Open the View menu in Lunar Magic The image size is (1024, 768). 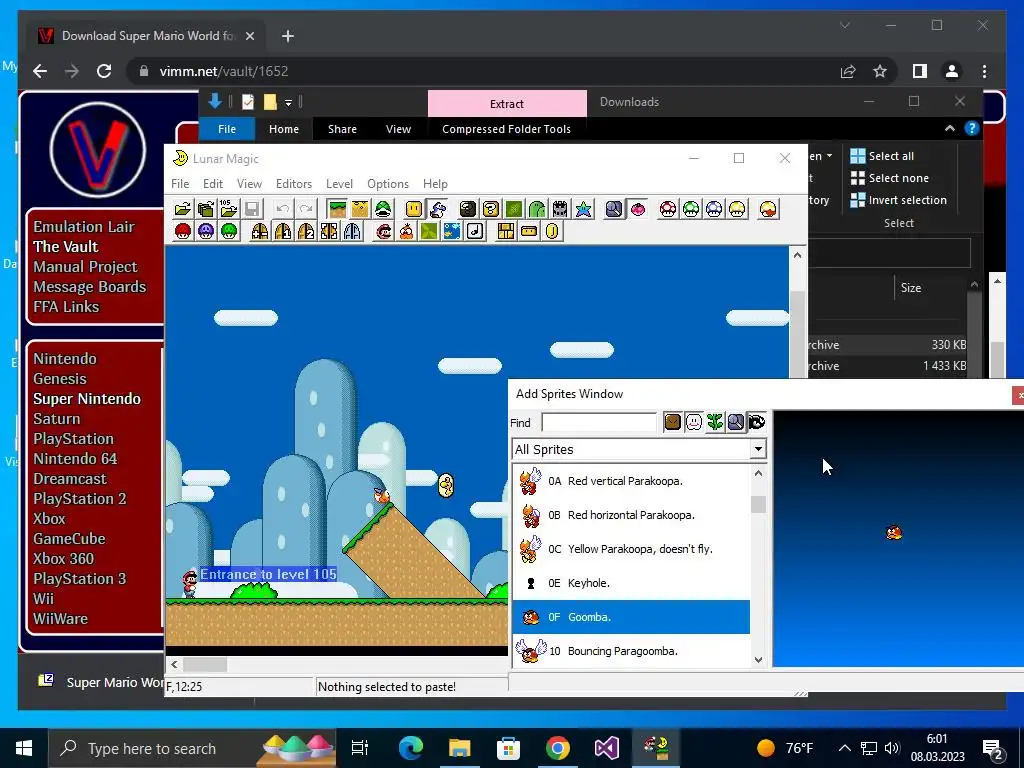click(x=249, y=184)
